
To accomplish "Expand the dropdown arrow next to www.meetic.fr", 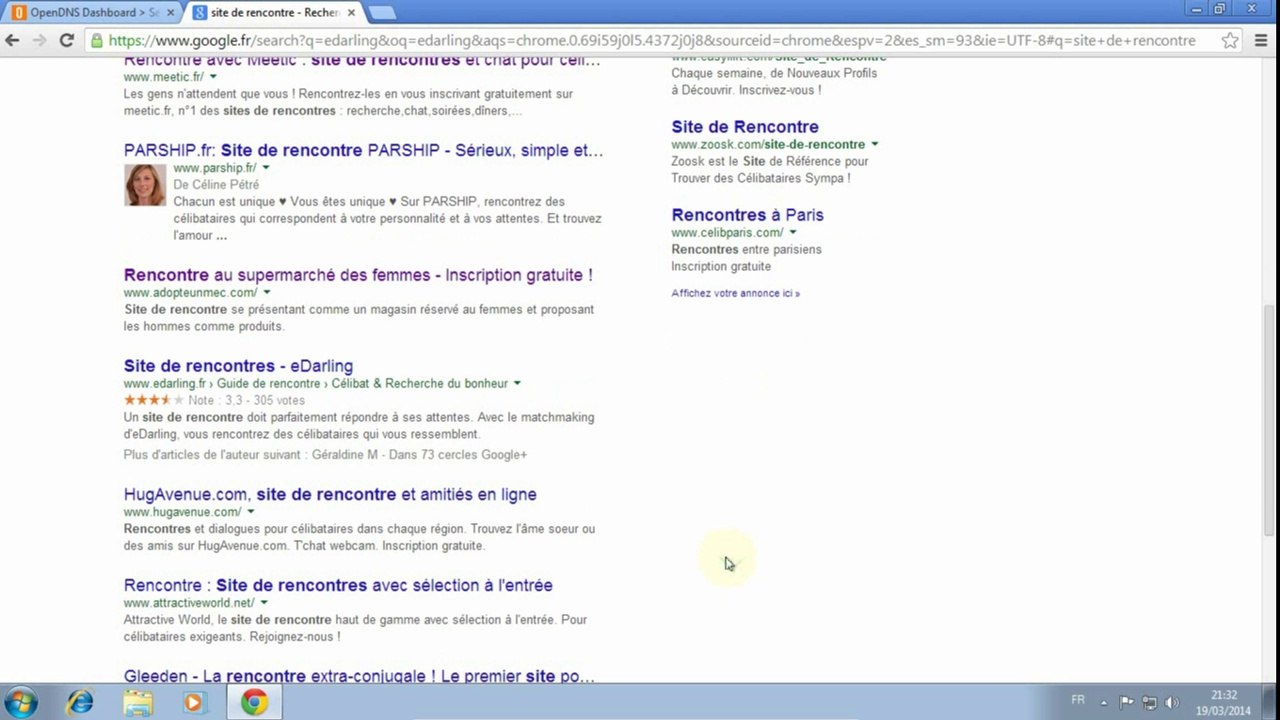I will click(x=212, y=77).
